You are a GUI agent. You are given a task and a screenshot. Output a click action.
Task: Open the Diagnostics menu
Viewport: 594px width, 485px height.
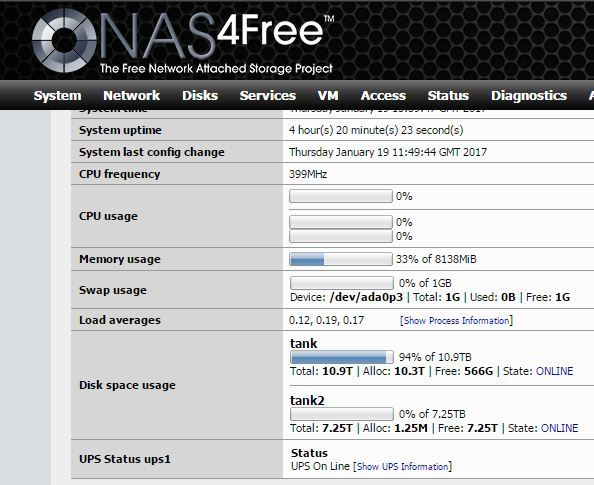pos(529,95)
